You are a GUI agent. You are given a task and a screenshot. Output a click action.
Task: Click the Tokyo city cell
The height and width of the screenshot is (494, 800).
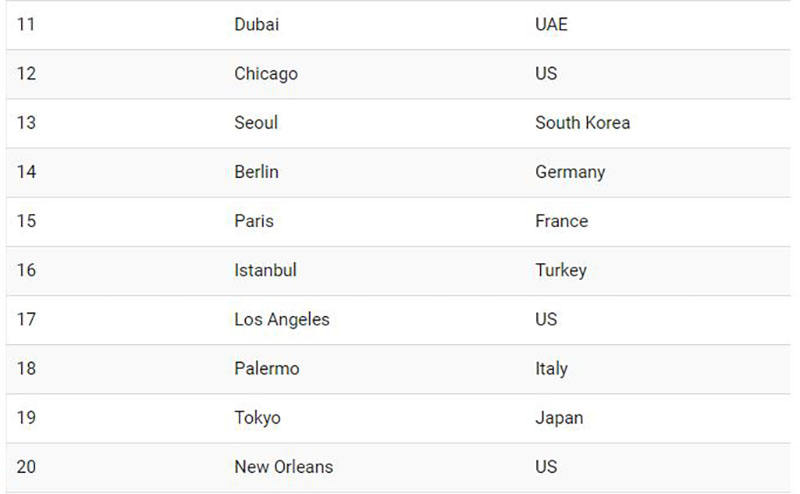[257, 417]
